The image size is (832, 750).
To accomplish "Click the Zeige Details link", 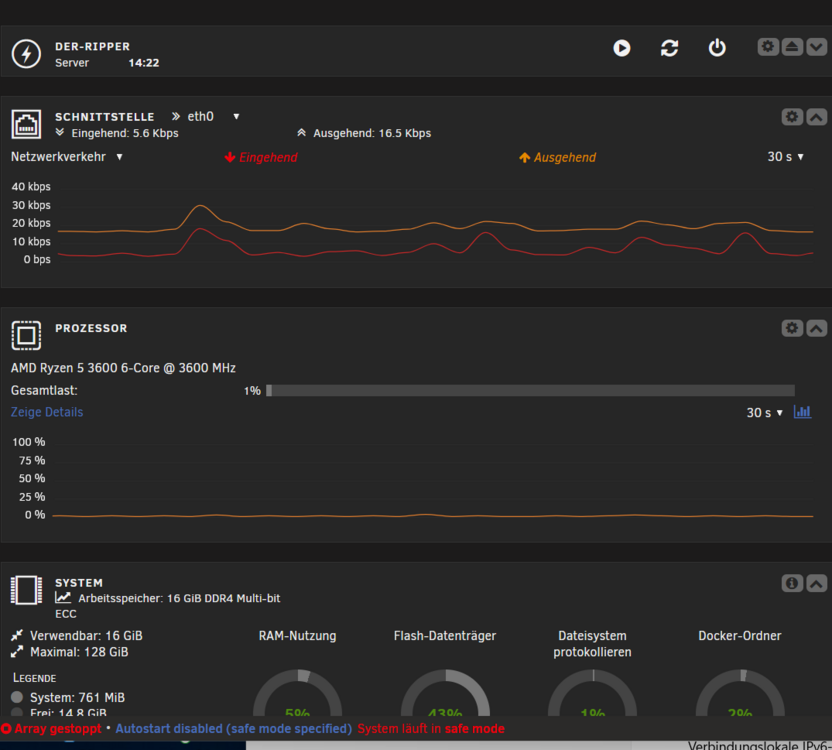I will coord(47,412).
